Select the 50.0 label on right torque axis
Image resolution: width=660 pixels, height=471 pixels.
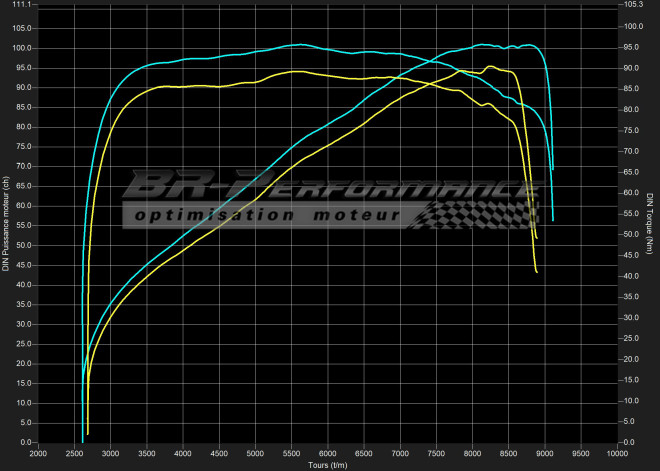tap(631, 235)
